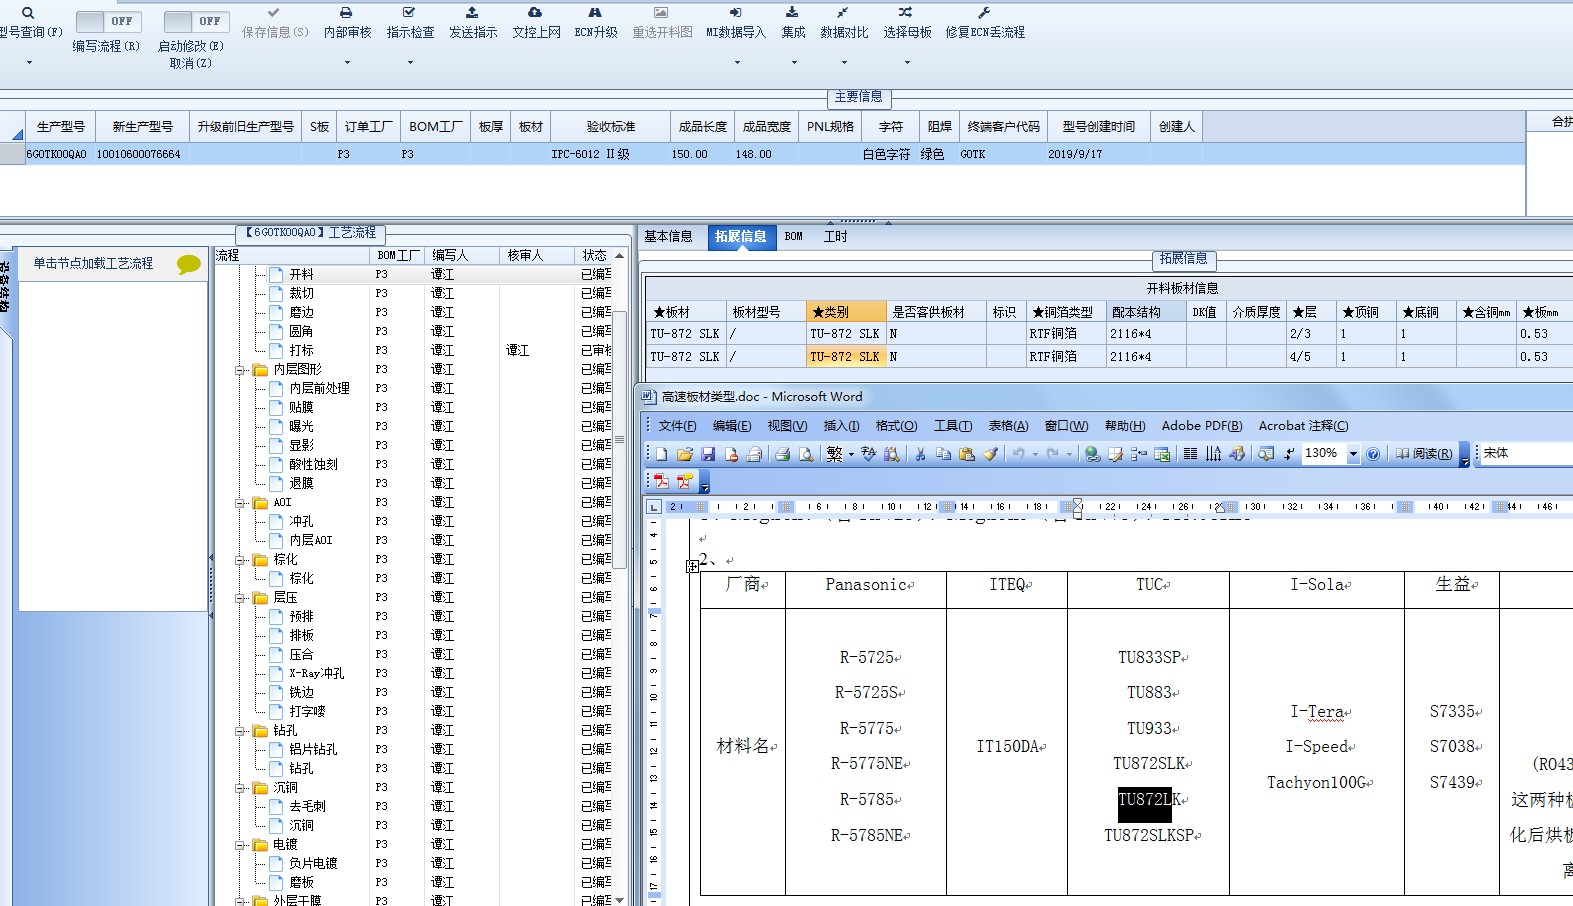Switch to the 拓展信息 tab

[x=740, y=237]
